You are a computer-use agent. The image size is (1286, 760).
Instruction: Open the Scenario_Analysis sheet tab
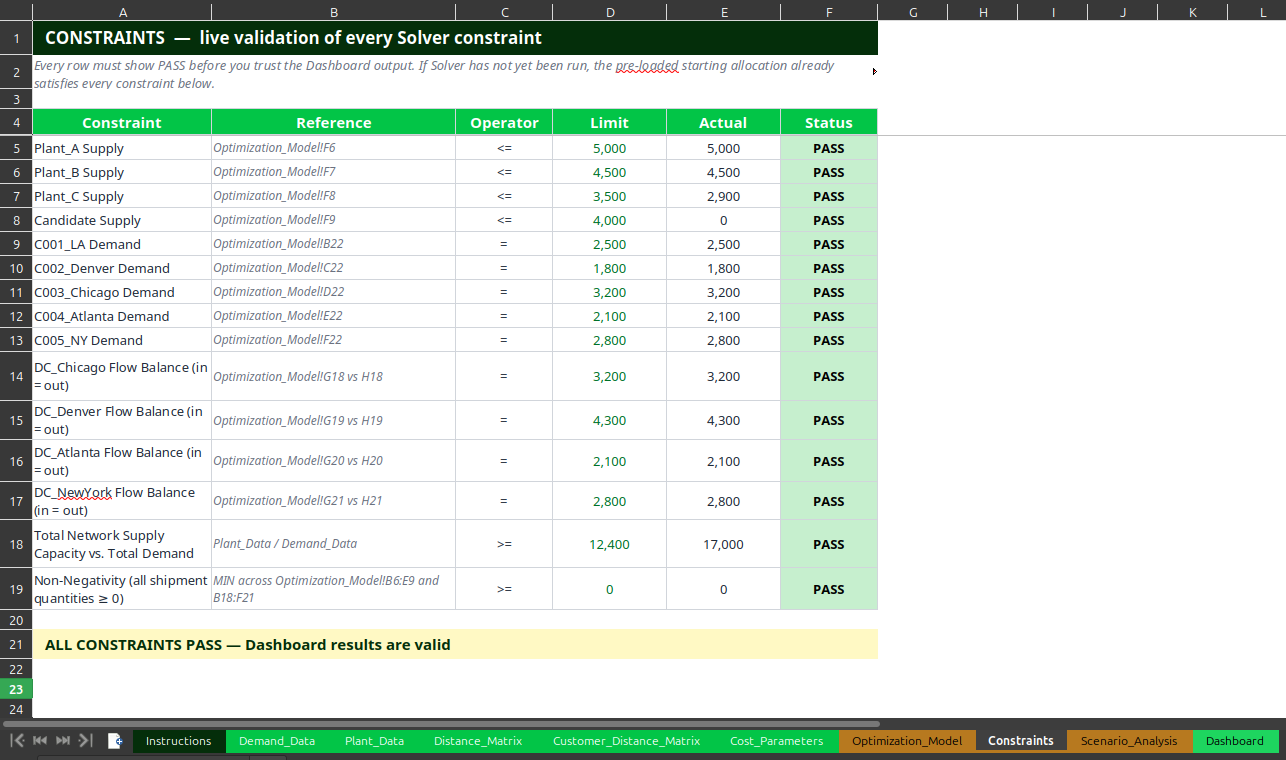(x=1129, y=741)
